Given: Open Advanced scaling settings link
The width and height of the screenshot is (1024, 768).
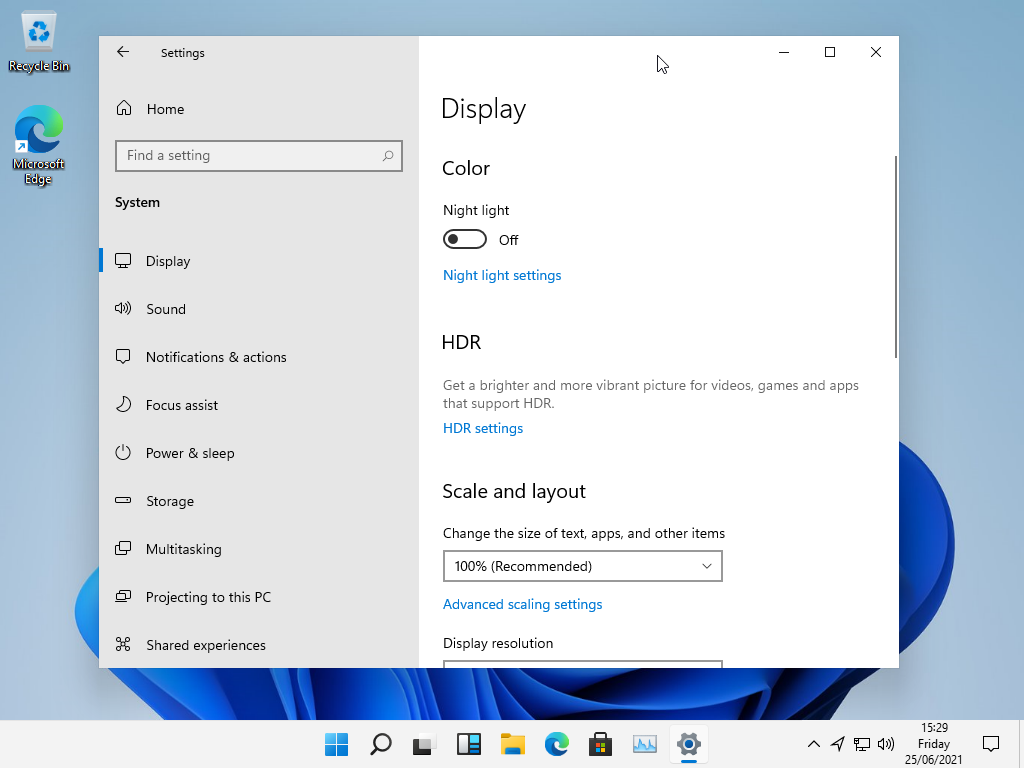Looking at the screenshot, I should tap(522, 604).
